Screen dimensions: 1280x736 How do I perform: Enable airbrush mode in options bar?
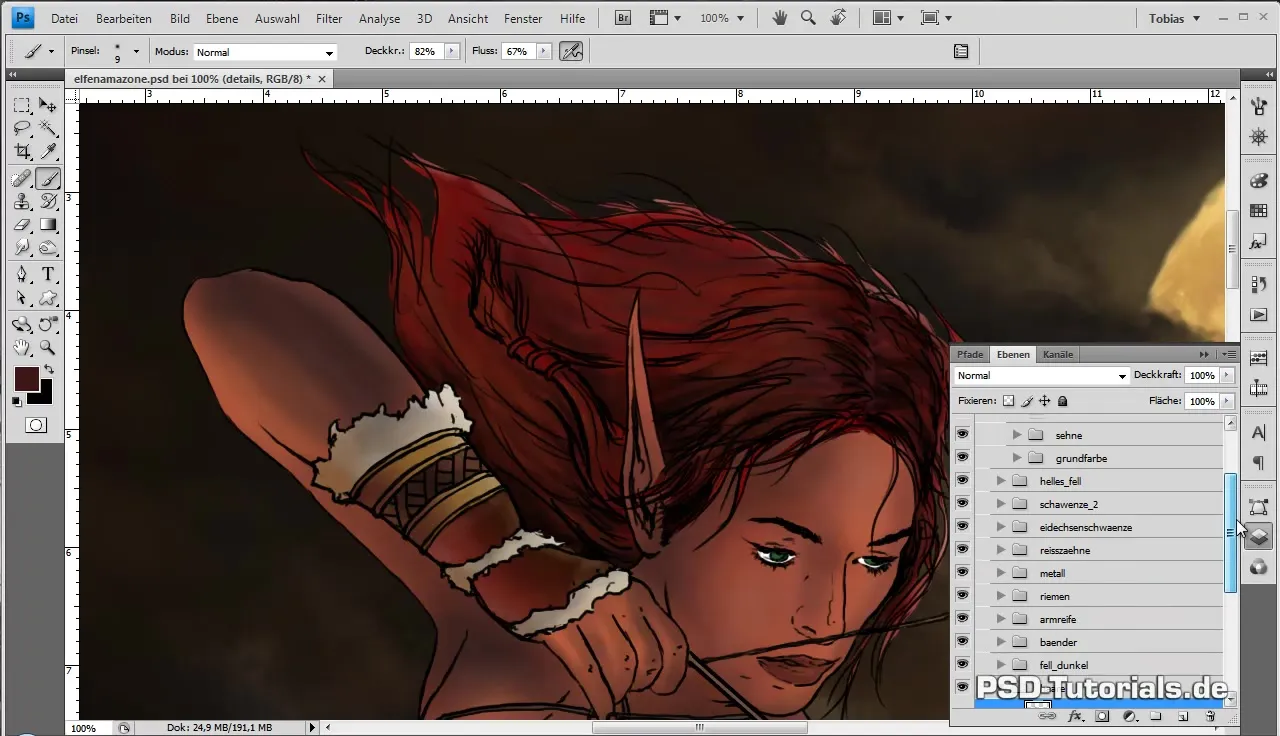coord(571,51)
